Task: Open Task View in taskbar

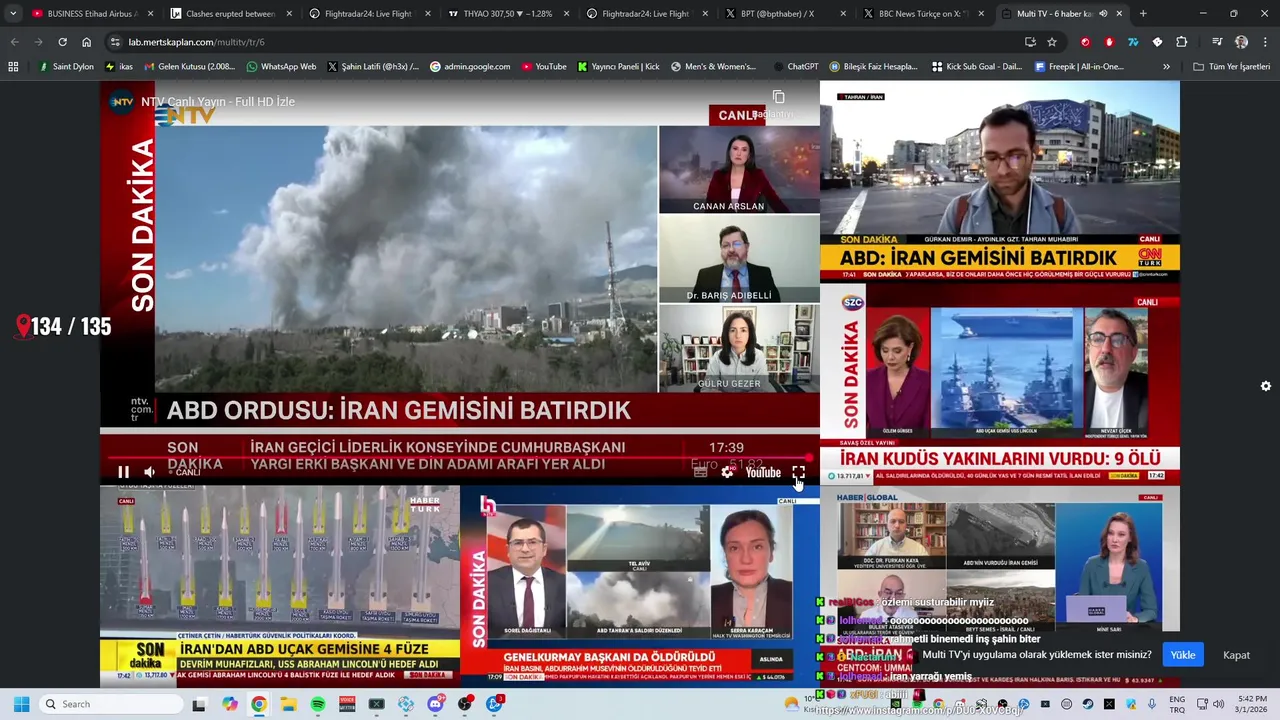Action: click(x=199, y=704)
